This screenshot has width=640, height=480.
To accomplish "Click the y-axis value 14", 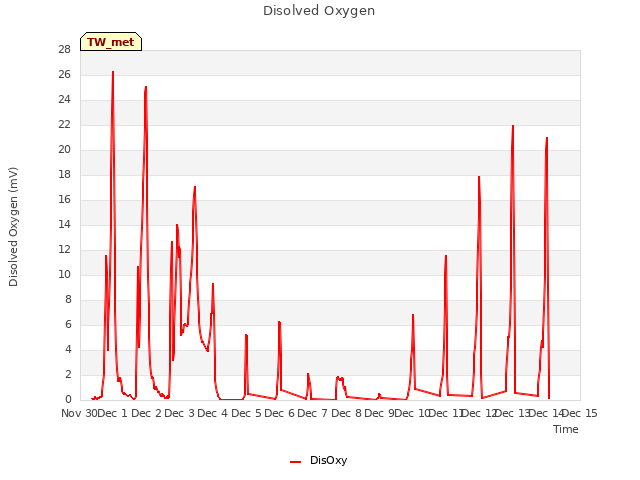I will pyautogui.click(x=64, y=224).
